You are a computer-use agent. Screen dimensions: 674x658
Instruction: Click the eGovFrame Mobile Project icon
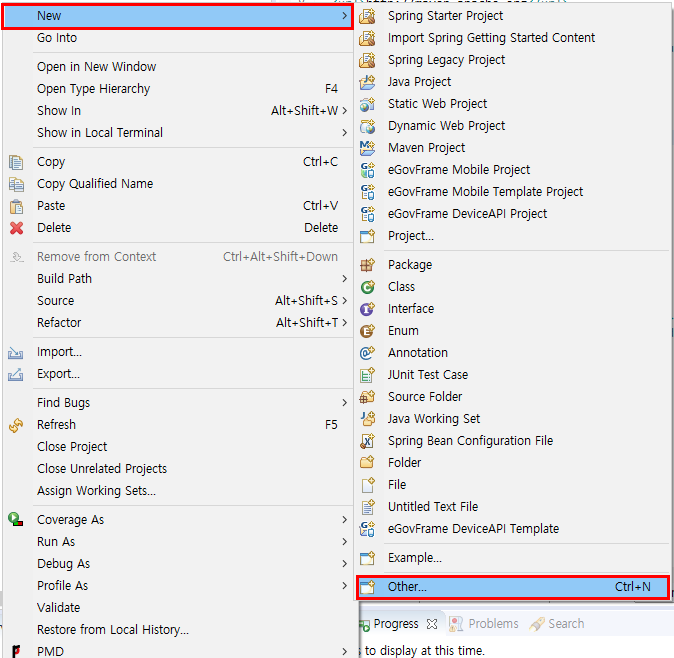pos(367,170)
